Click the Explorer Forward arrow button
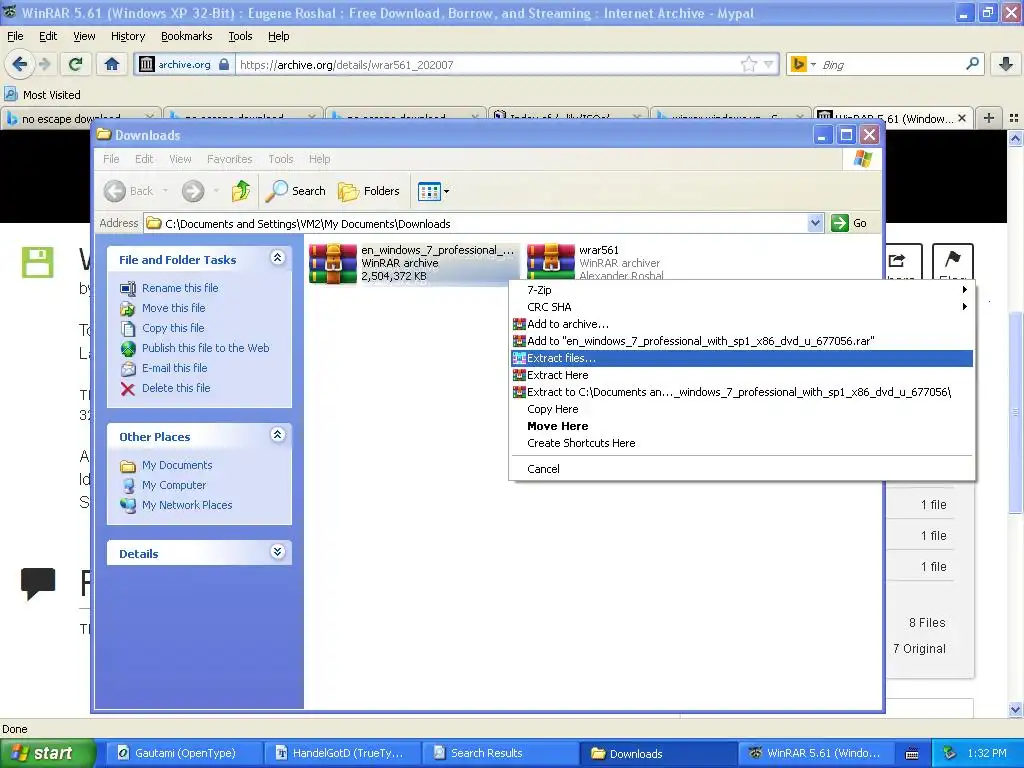This screenshot has width=1024, height=768. (x=193, y=191)
